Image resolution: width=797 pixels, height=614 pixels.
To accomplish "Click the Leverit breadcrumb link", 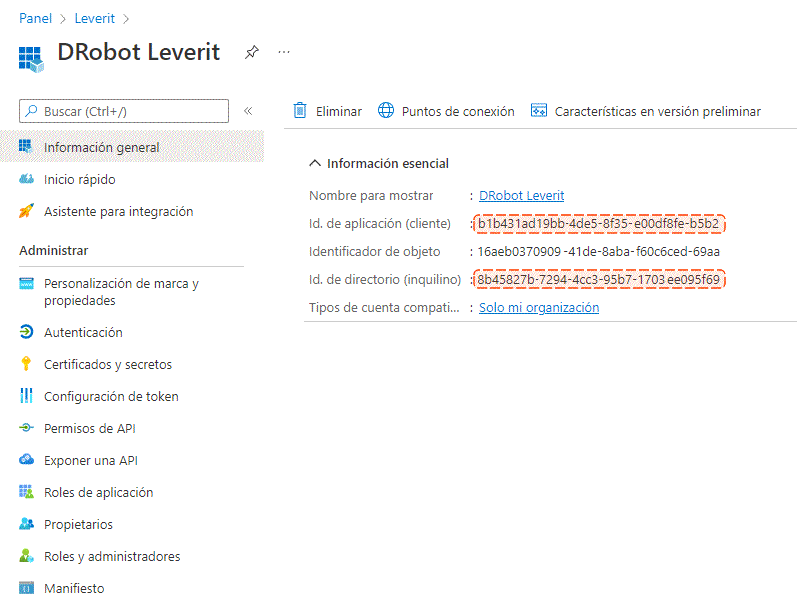I will 95,18.
